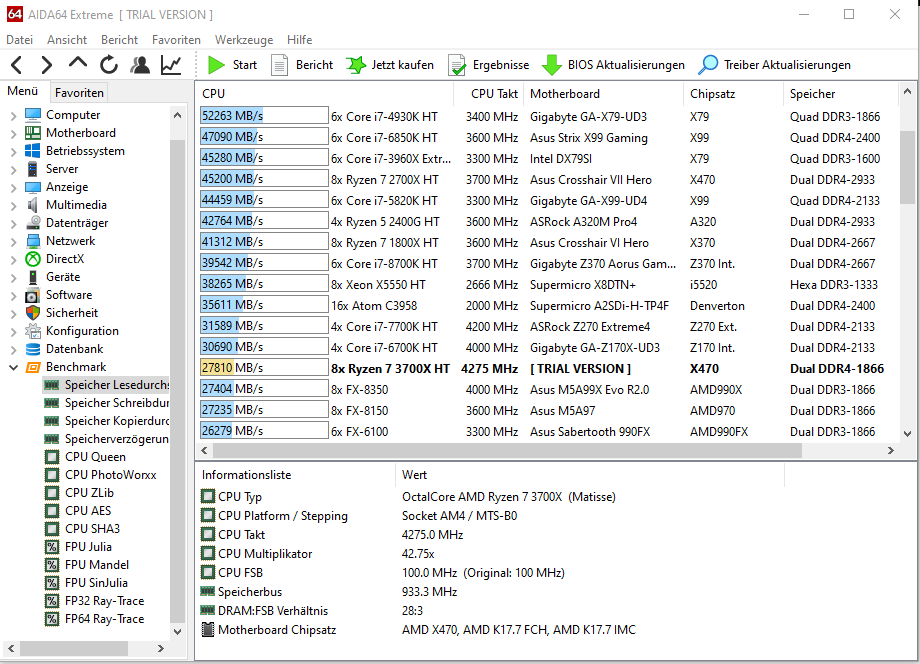Sort by Speicher column header
The height and width of the screenshot is (664, 920).
coord(841,94)
